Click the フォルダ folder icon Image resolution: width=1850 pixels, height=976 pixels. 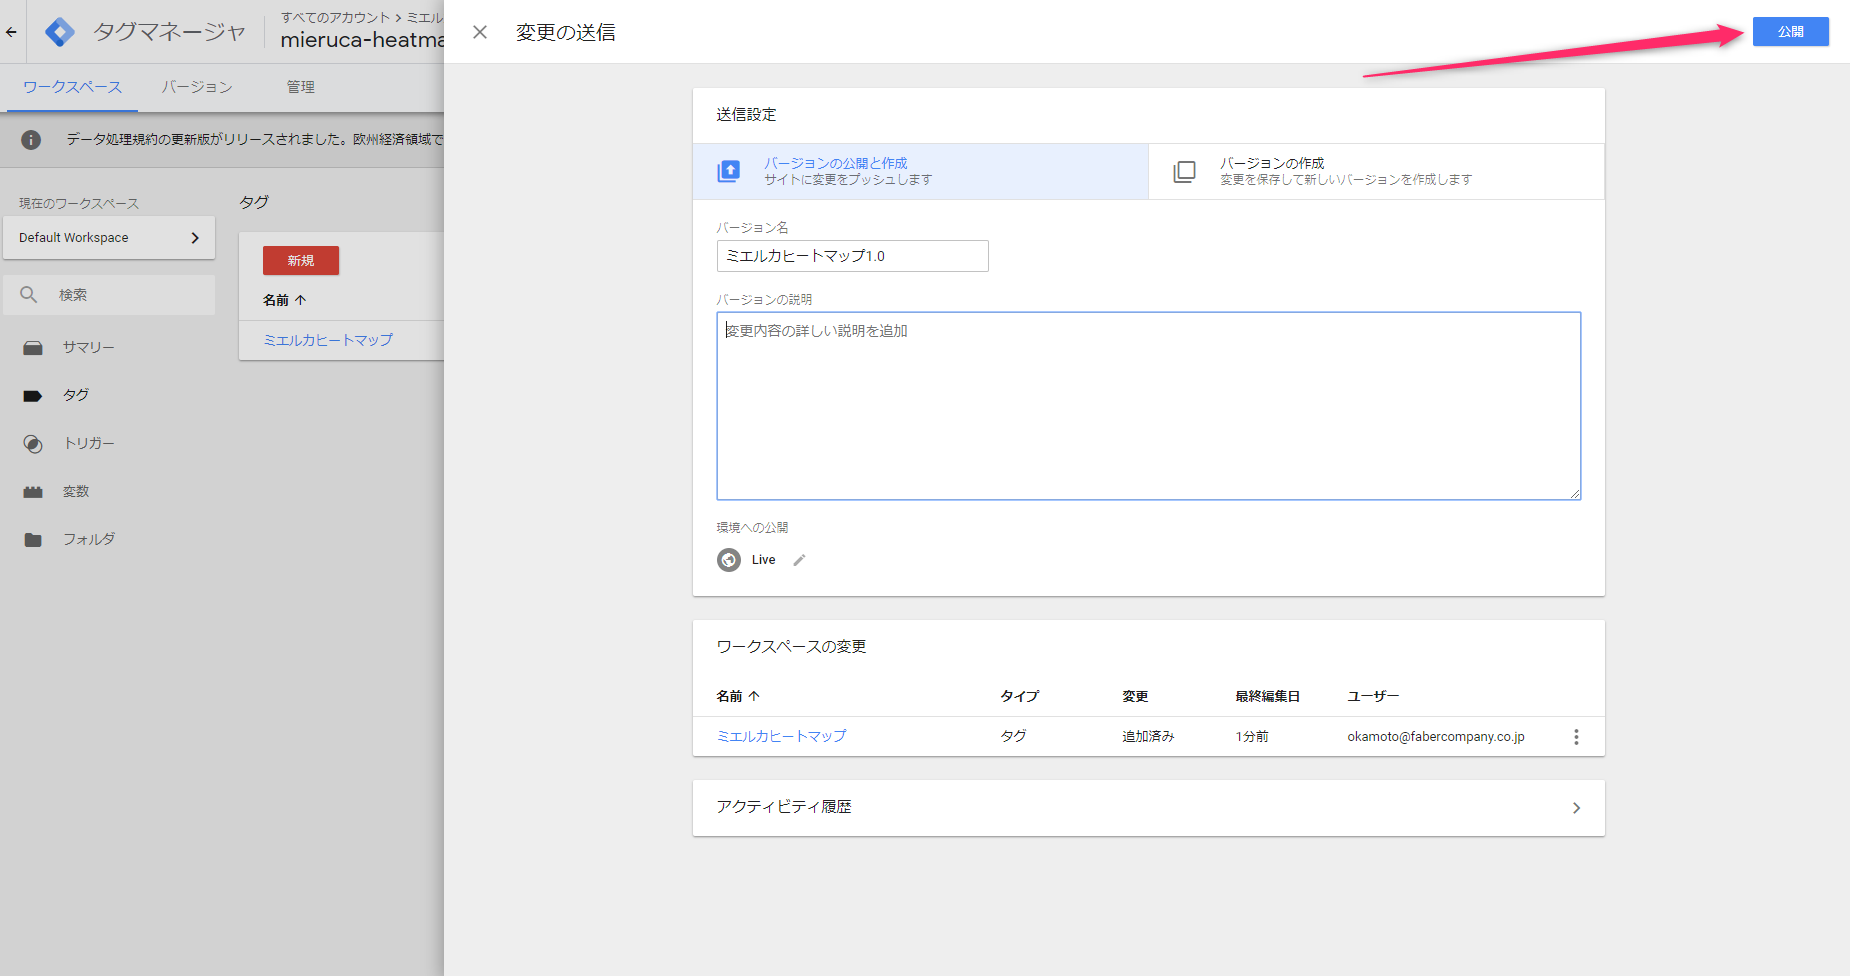click(x=33, y=540)
